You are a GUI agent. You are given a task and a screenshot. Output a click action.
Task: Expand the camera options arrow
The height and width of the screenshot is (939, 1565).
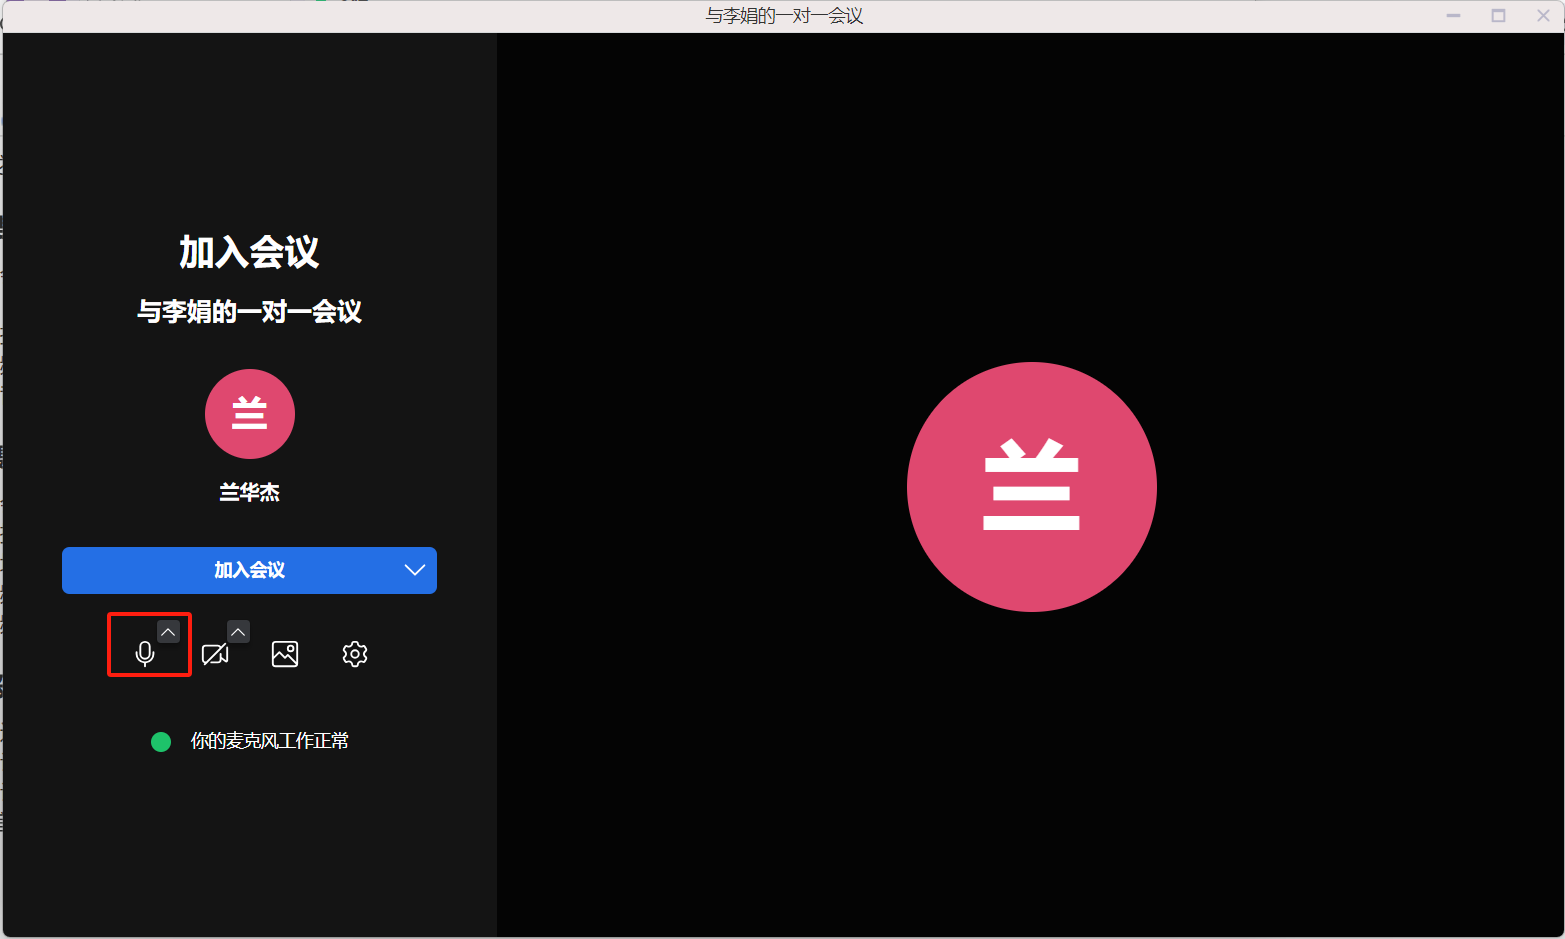[238, 632]
